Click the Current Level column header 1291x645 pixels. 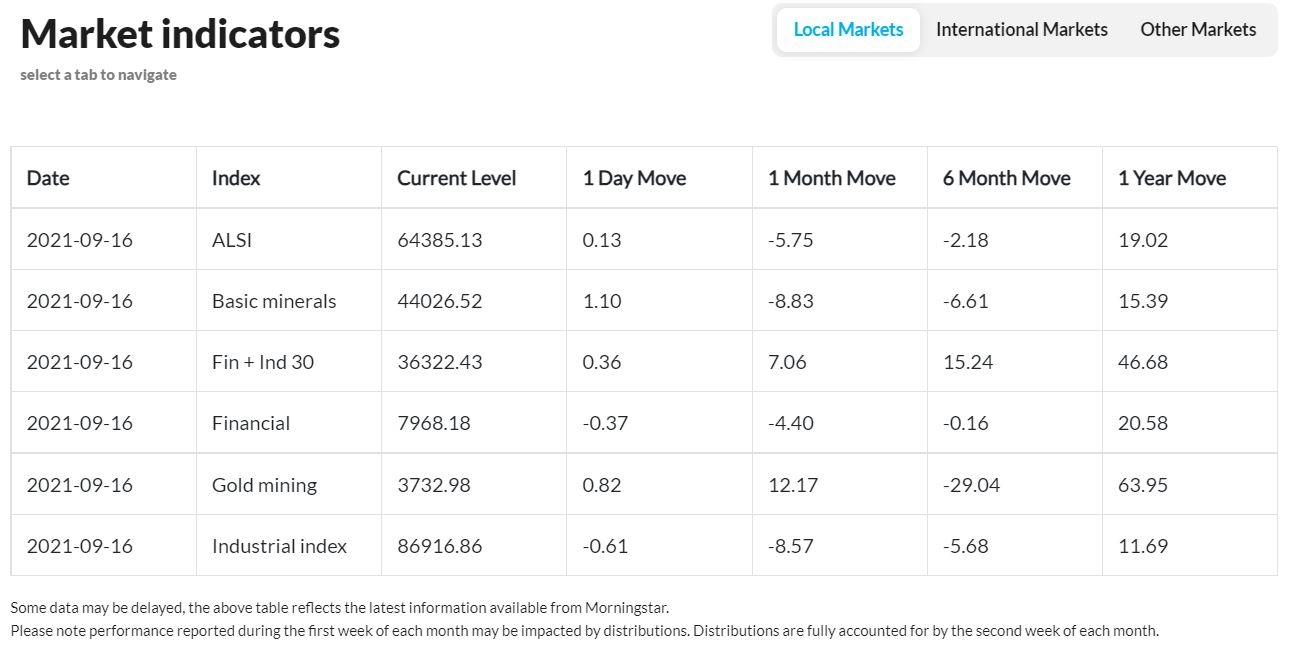457,178
